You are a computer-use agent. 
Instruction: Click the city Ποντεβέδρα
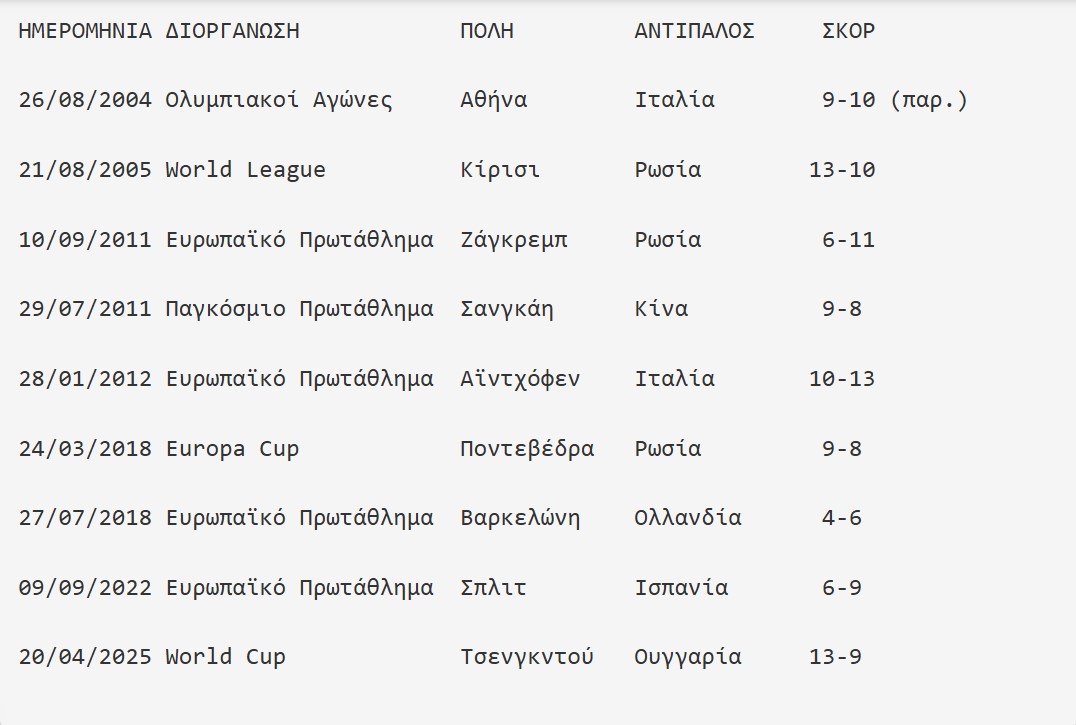click(x=527, y=449)
